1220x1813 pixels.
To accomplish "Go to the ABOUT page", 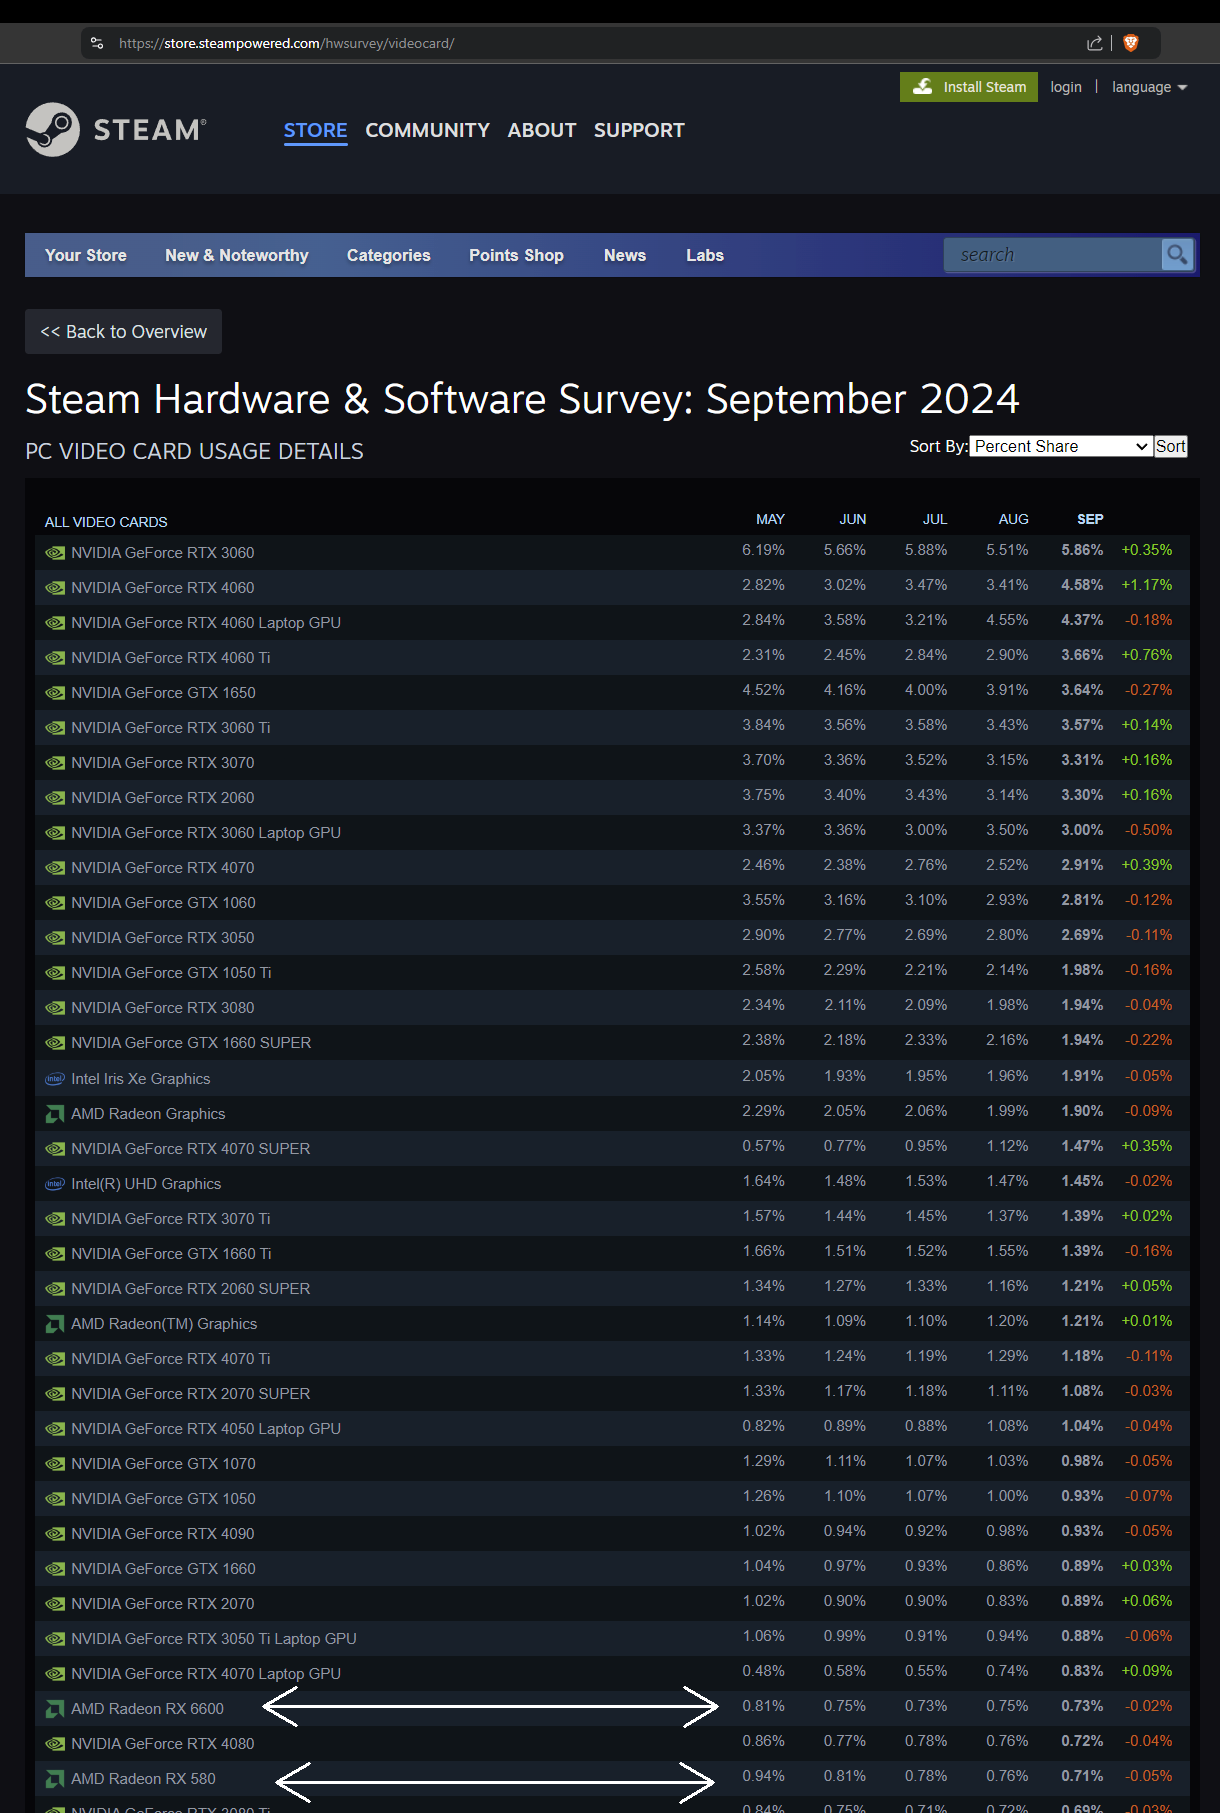I will 542,130.
